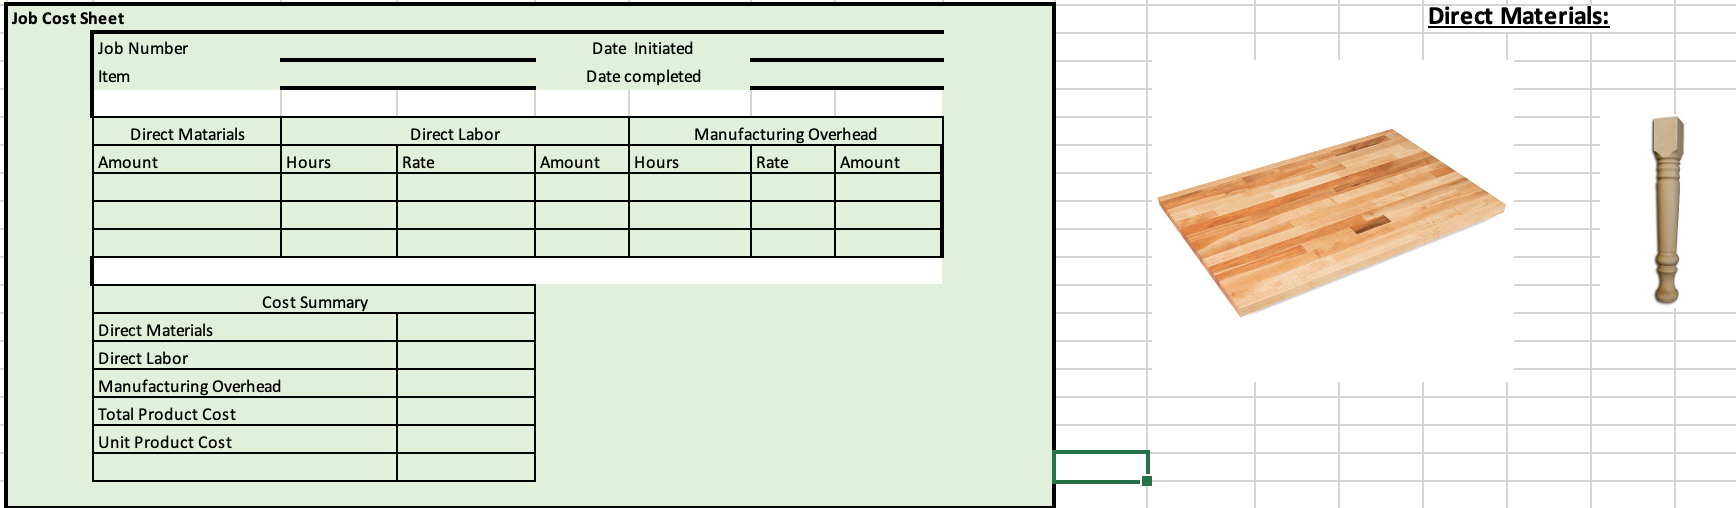
Task: Click the Total Product Cost label
Action: point(167,414)
